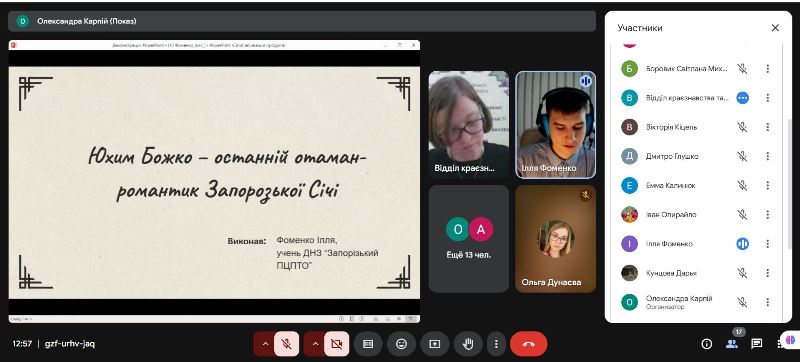This screenshot has width=800, height=362.
Task: Click photo avatar of Кунцова Дарья
Action: (630, 273)
